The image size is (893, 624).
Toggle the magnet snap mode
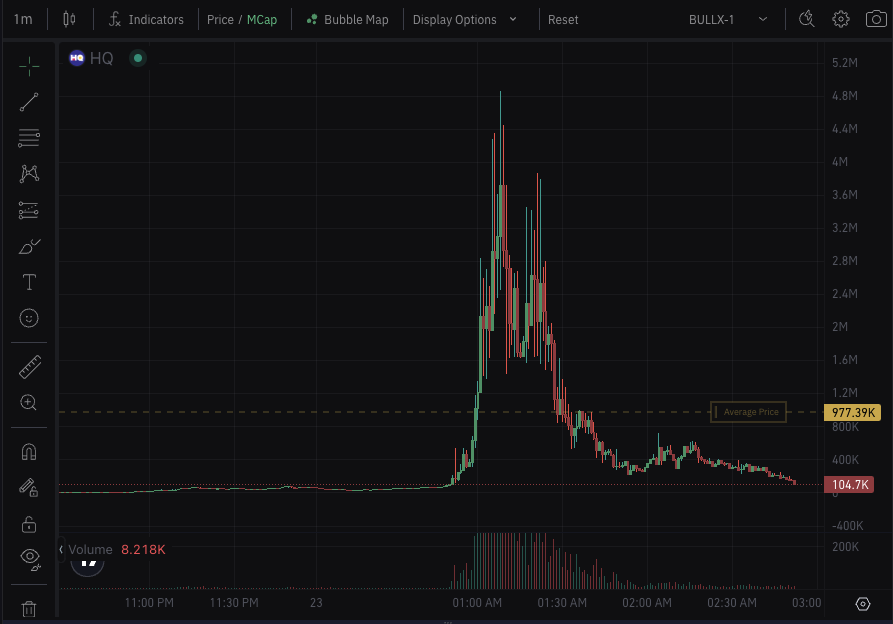click(x=29, y=452)
